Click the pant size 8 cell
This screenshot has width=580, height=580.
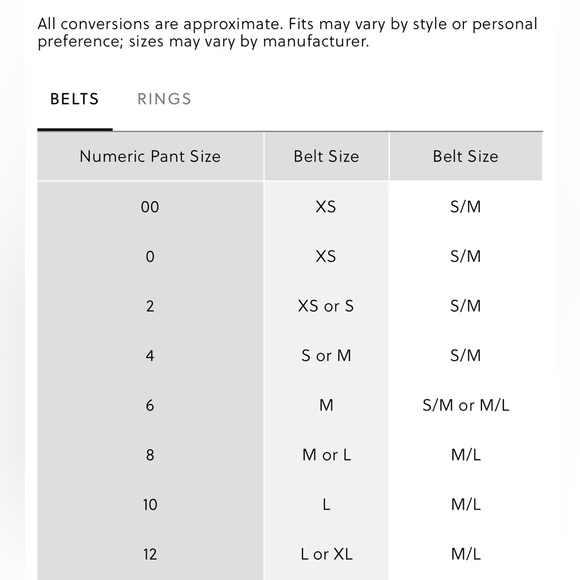(x=150, y=455)
